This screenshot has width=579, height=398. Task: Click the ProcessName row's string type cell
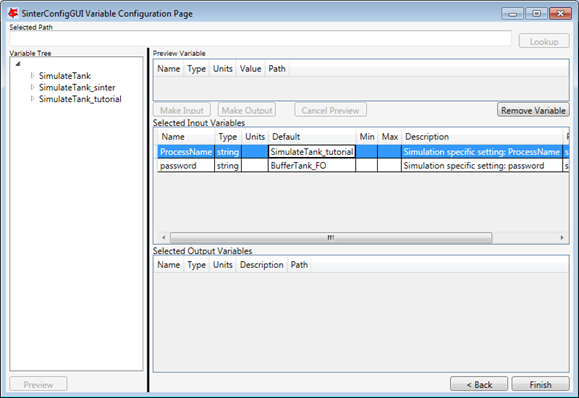click(228, 152)
